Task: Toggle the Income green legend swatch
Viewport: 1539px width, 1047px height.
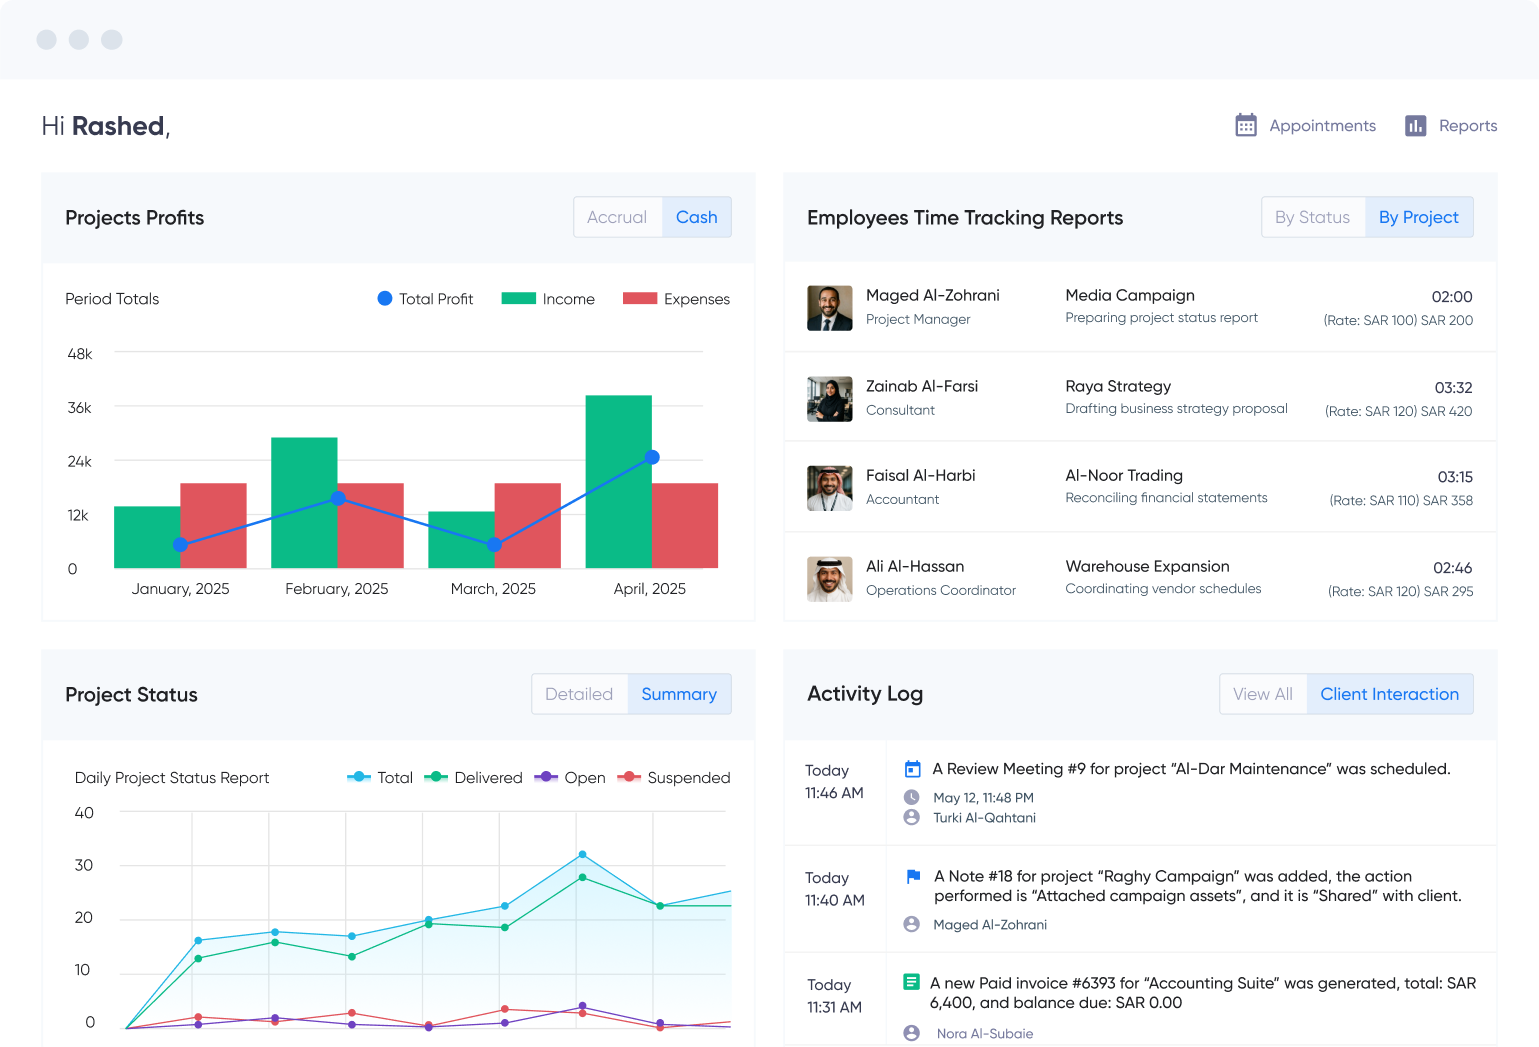Action: [518, 298]
